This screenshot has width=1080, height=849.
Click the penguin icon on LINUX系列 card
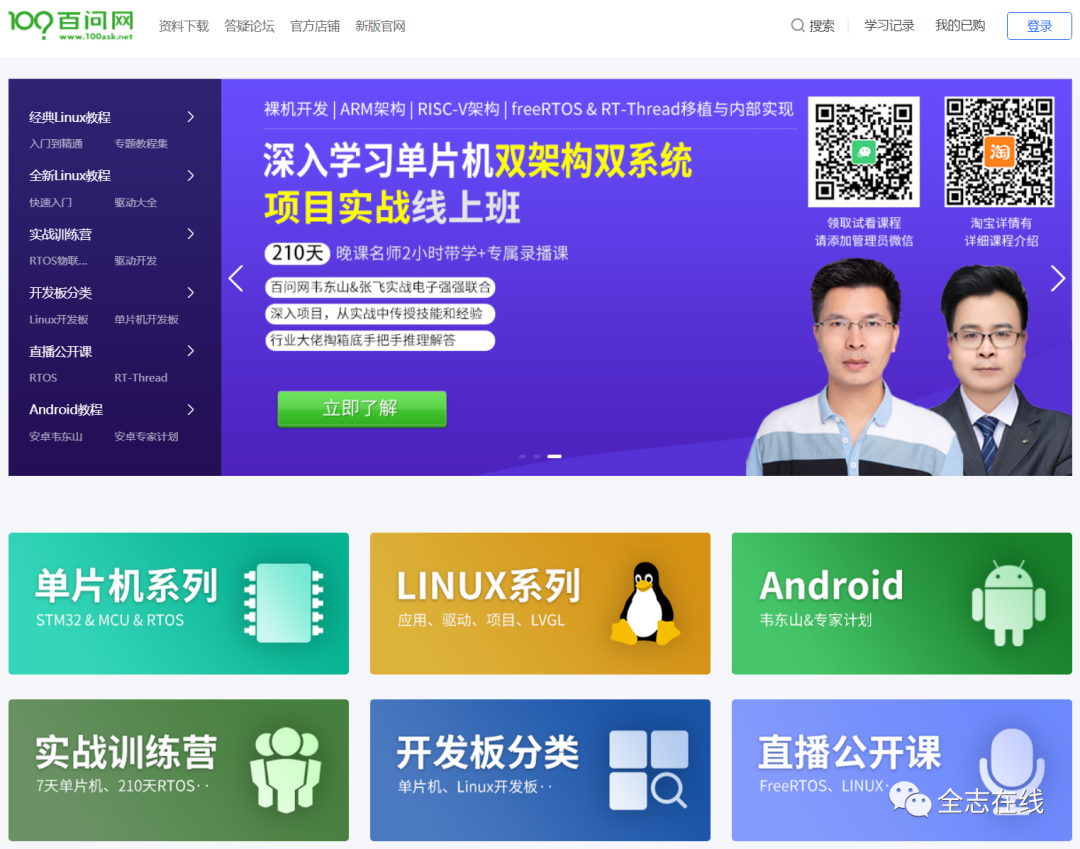point(645,603)
